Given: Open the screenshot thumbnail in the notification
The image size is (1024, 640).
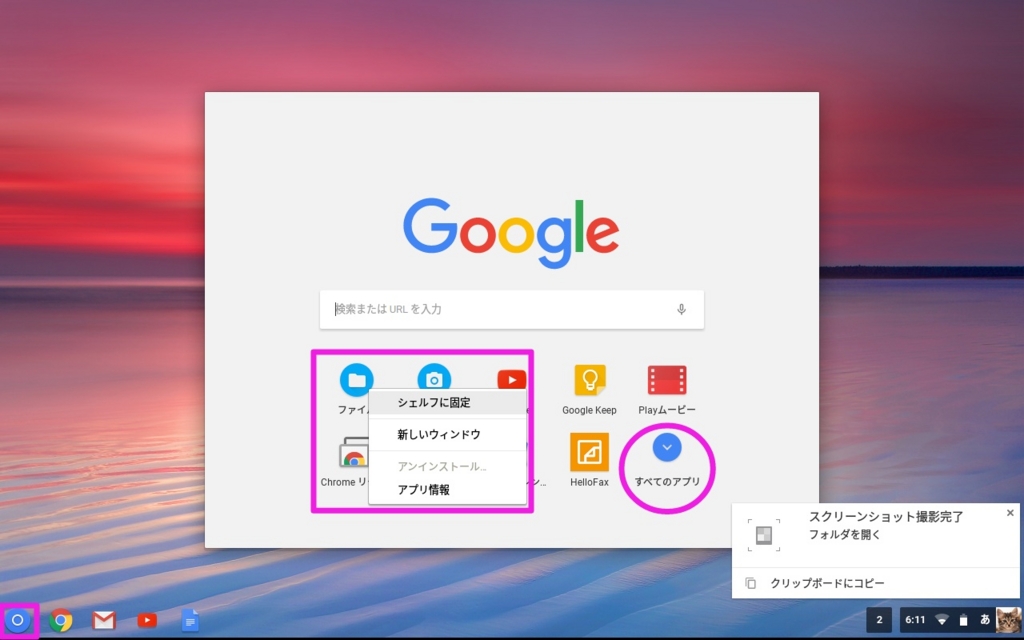Looking at the screenshot, I should pyautogui.click(x=764, y=536).
